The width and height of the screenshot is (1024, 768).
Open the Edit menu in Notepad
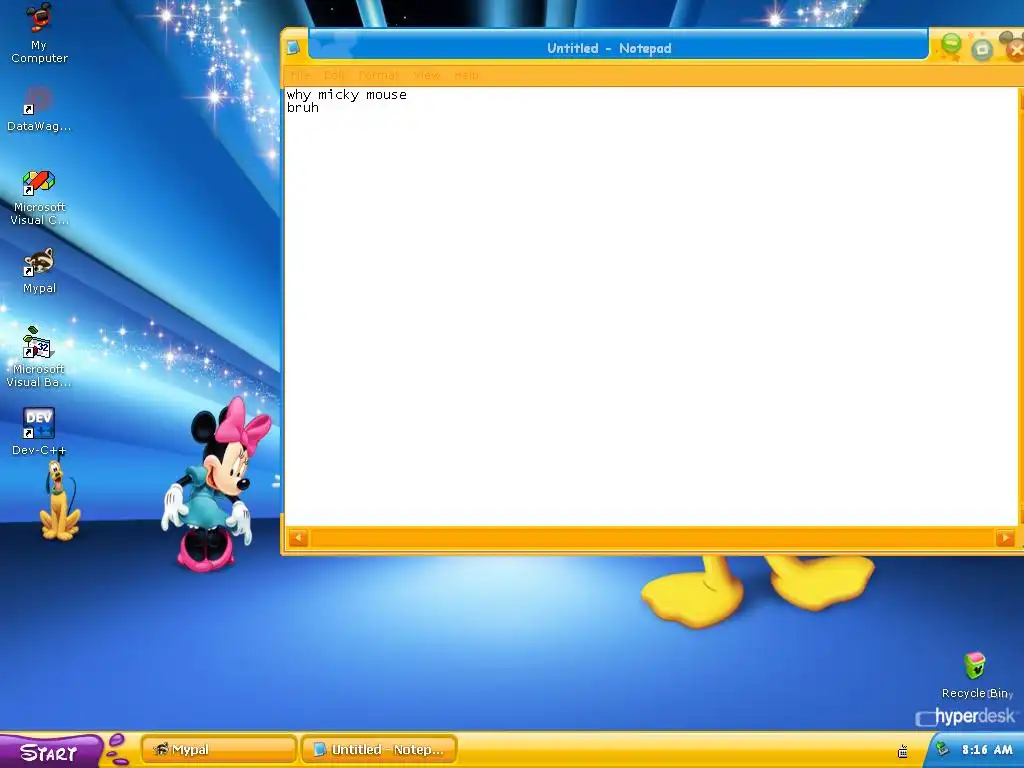[334, 75]
